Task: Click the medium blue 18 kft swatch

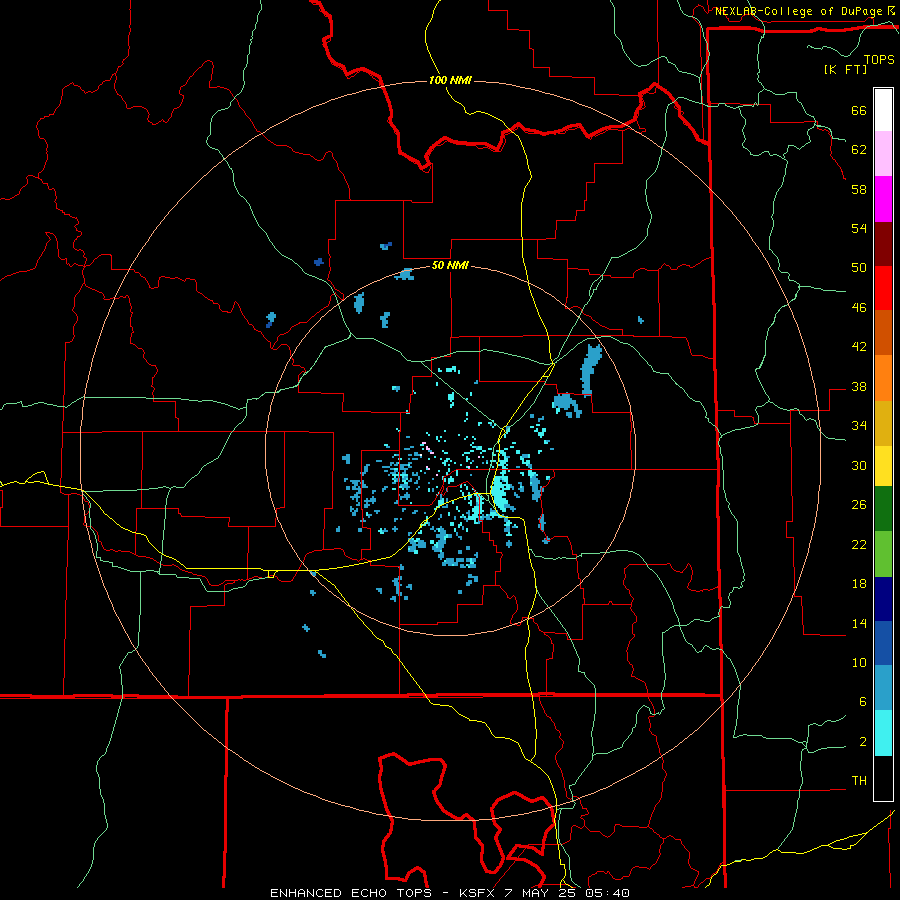Action: click(883, 643)
